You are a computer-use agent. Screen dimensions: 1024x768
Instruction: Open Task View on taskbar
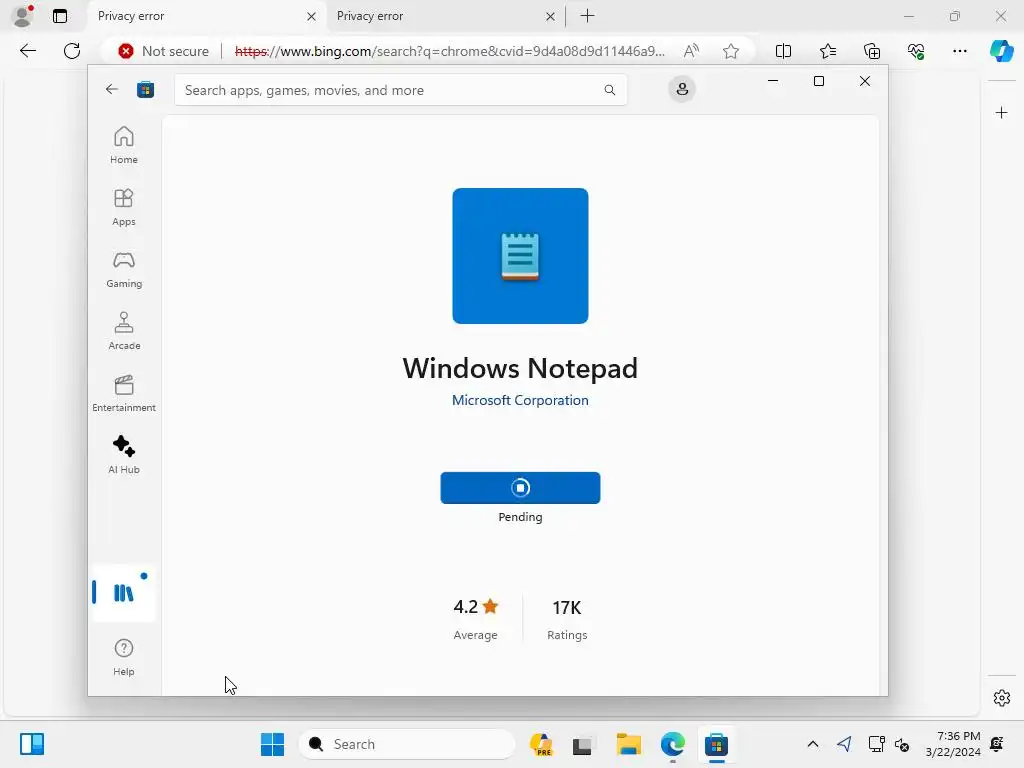pyautogui.click(x=582, y=744)
